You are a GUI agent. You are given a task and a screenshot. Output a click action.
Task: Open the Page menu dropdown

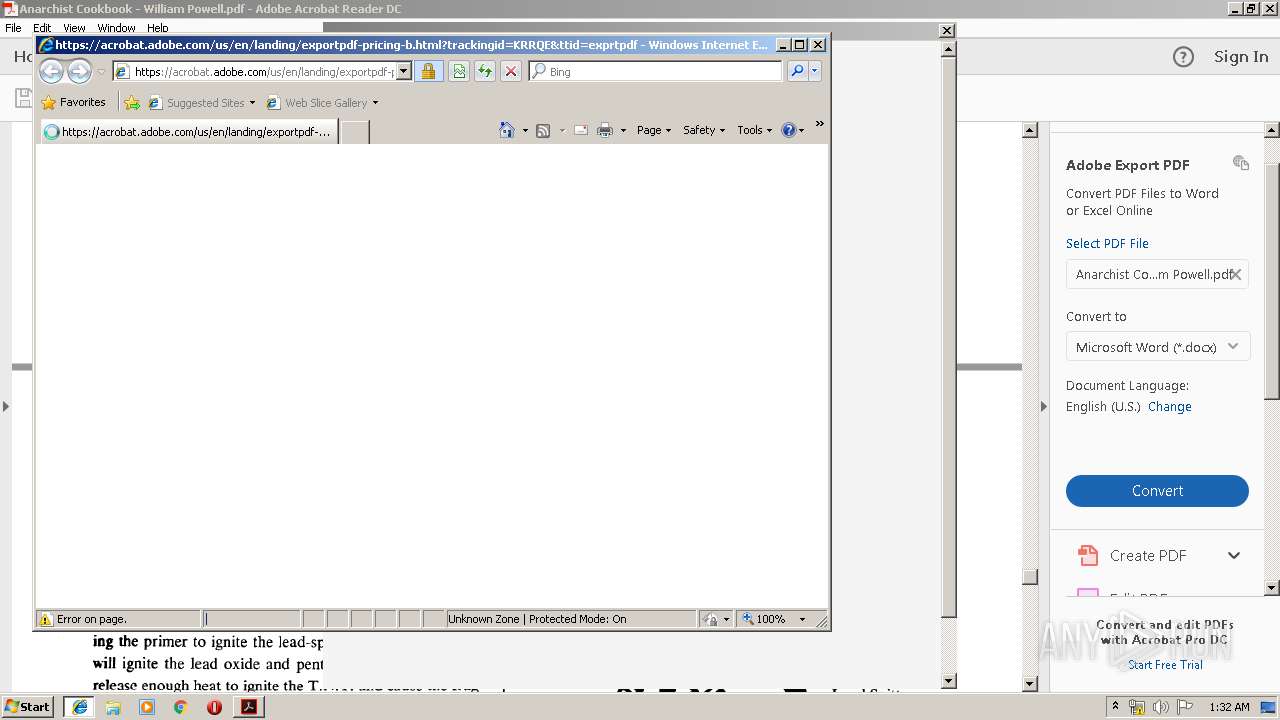pyautogui.click(x=654, y=130)
